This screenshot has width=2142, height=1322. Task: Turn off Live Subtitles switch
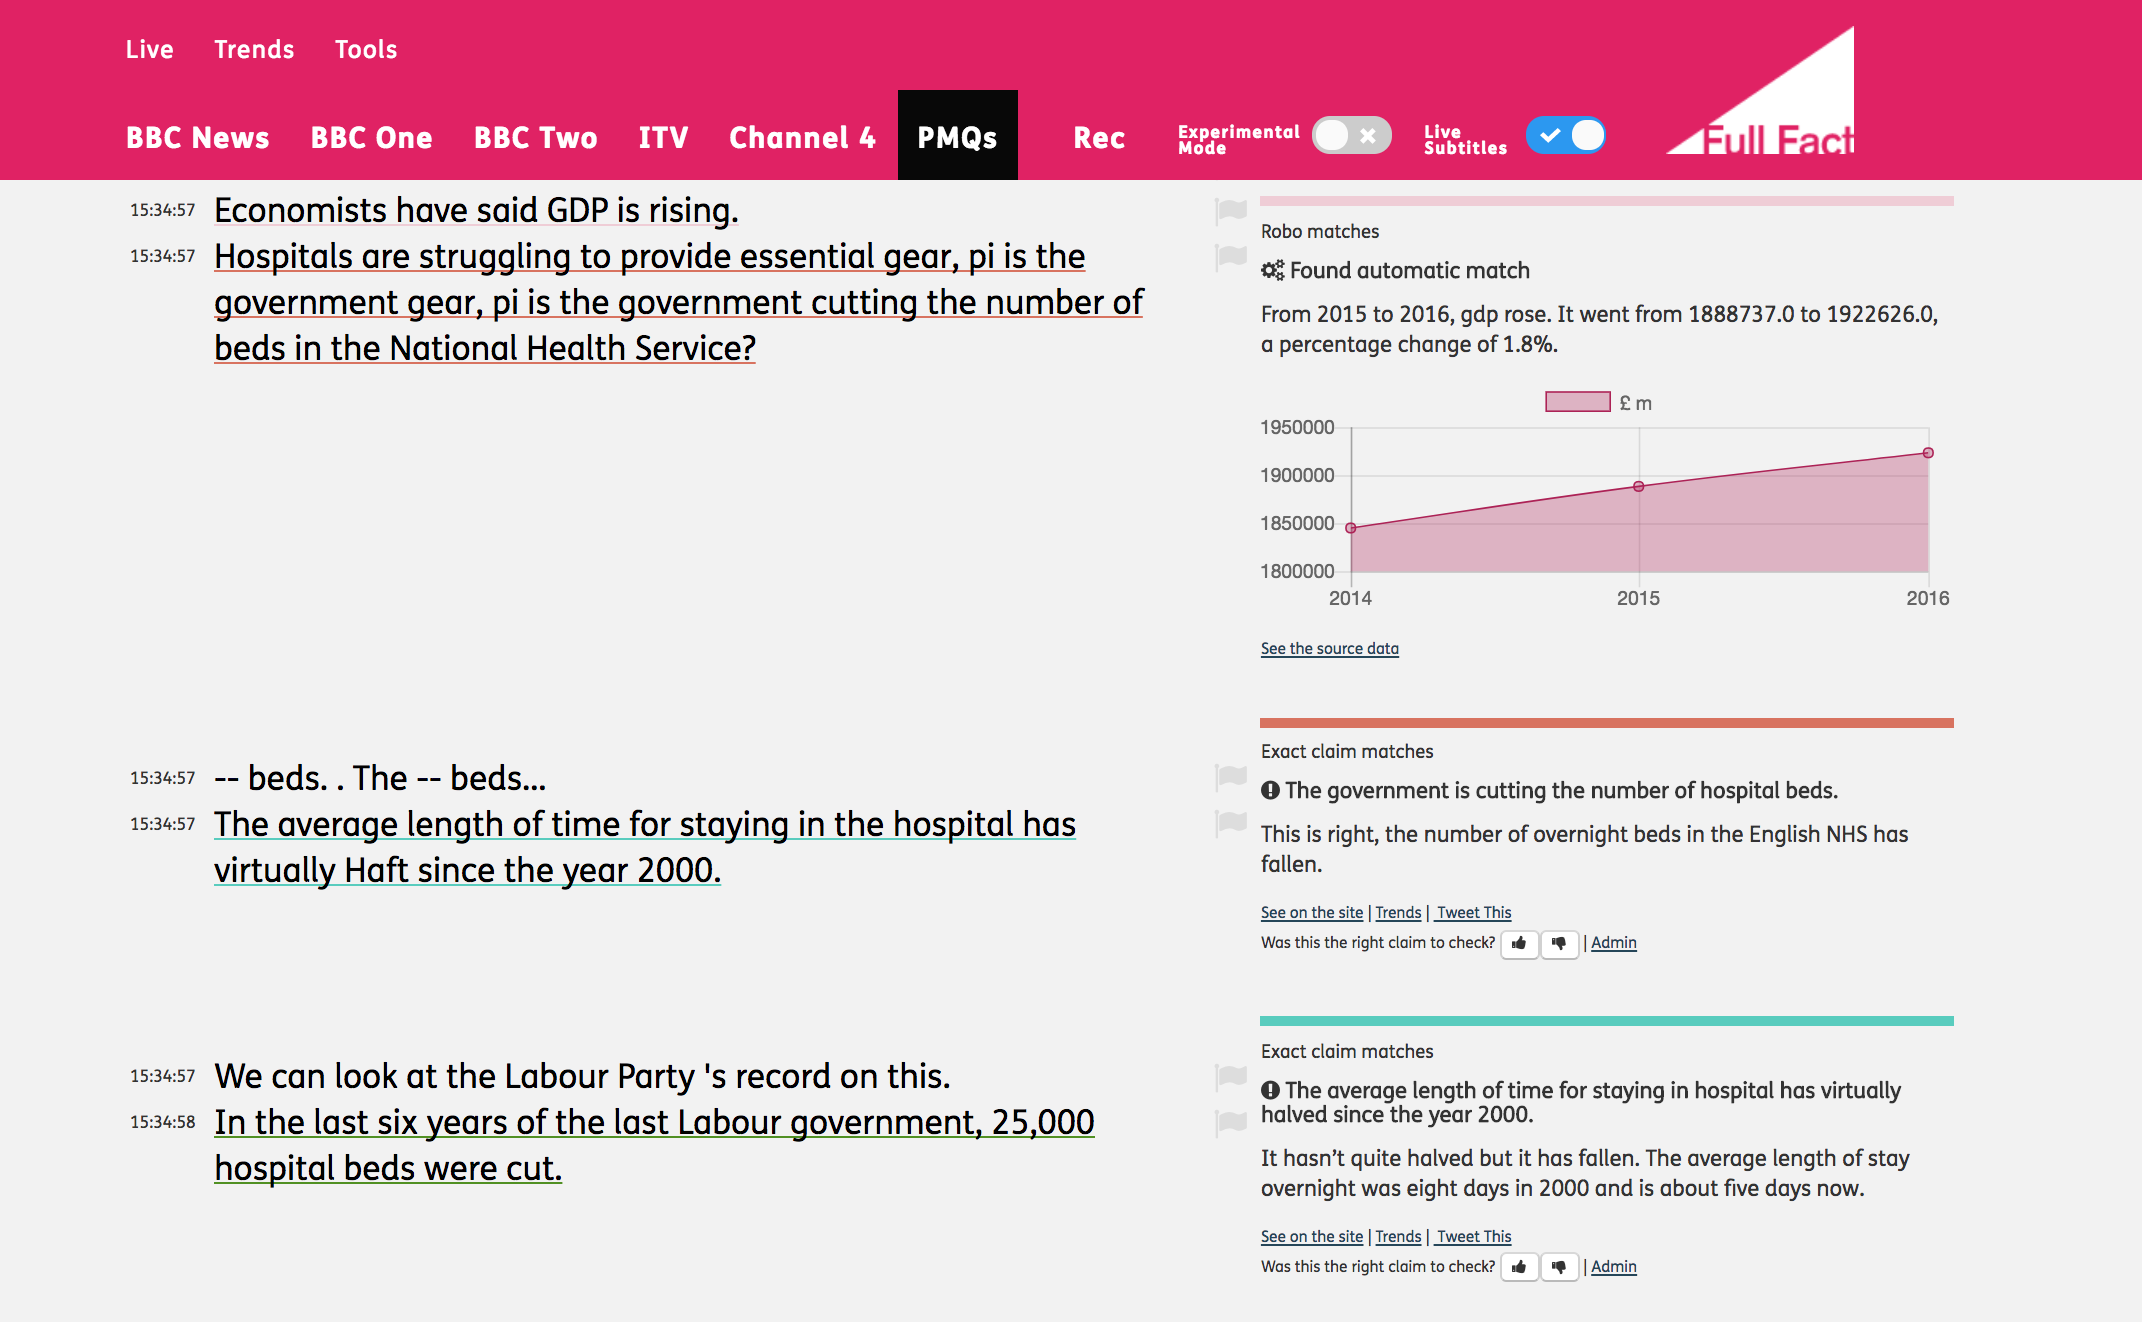click(x=1565, y=136)
